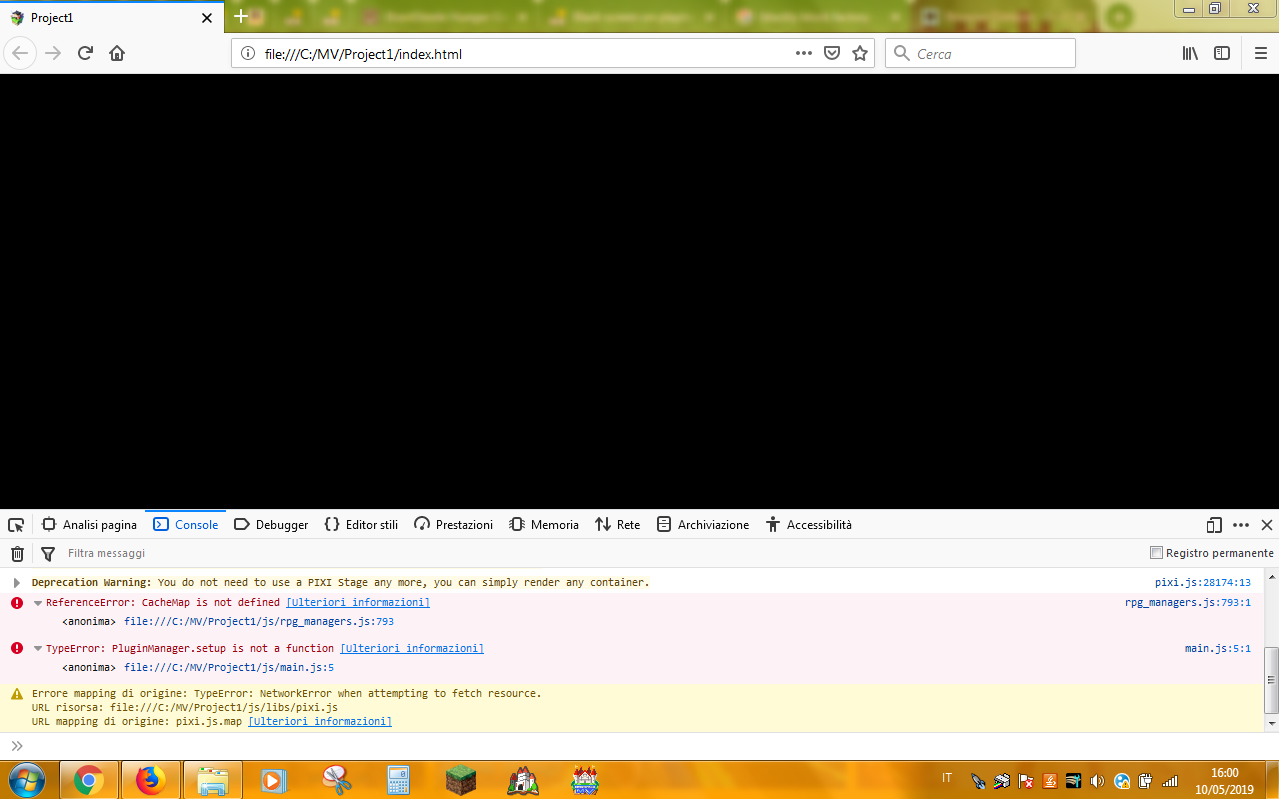This screenshot has height=799, width=1279.
Task: Click the Cerca search box
Action: 980,53
